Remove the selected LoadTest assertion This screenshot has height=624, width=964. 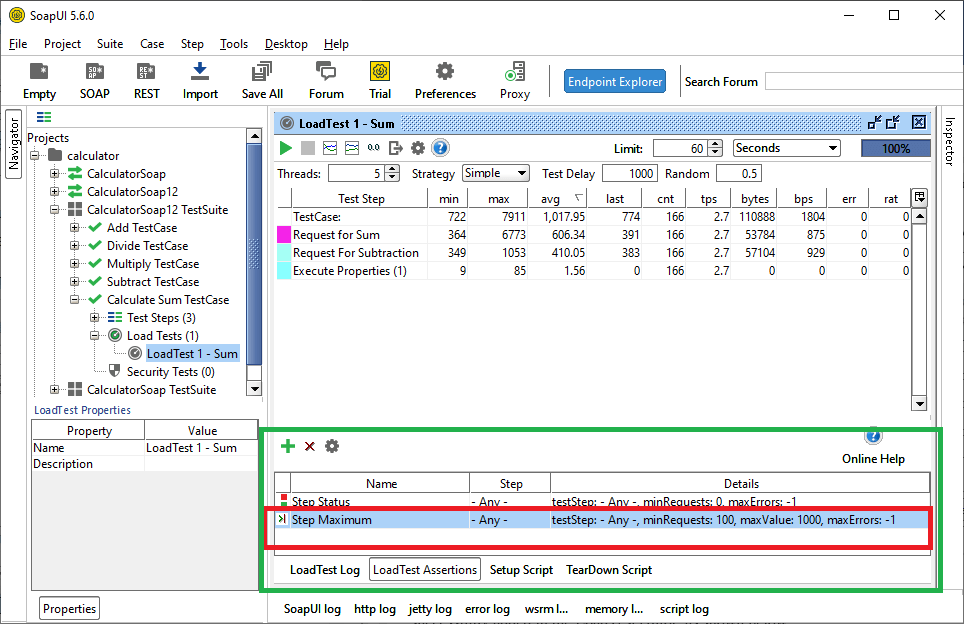click(310, 446)
